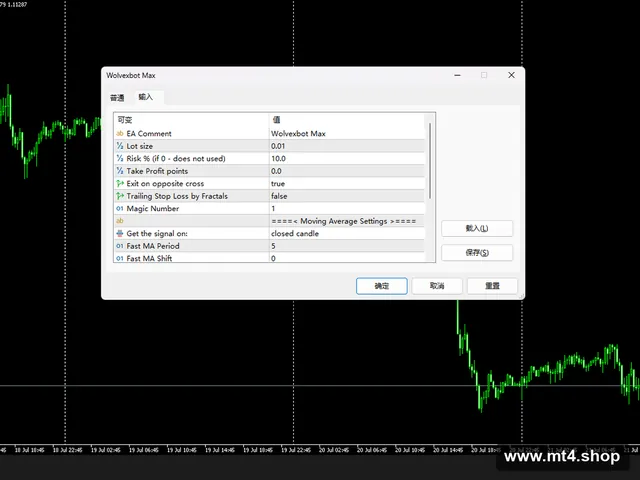Select the Lot size parameter name
The height and width of the screenshot is (480, 640).
pyautogui.click(x=140, y=146)
